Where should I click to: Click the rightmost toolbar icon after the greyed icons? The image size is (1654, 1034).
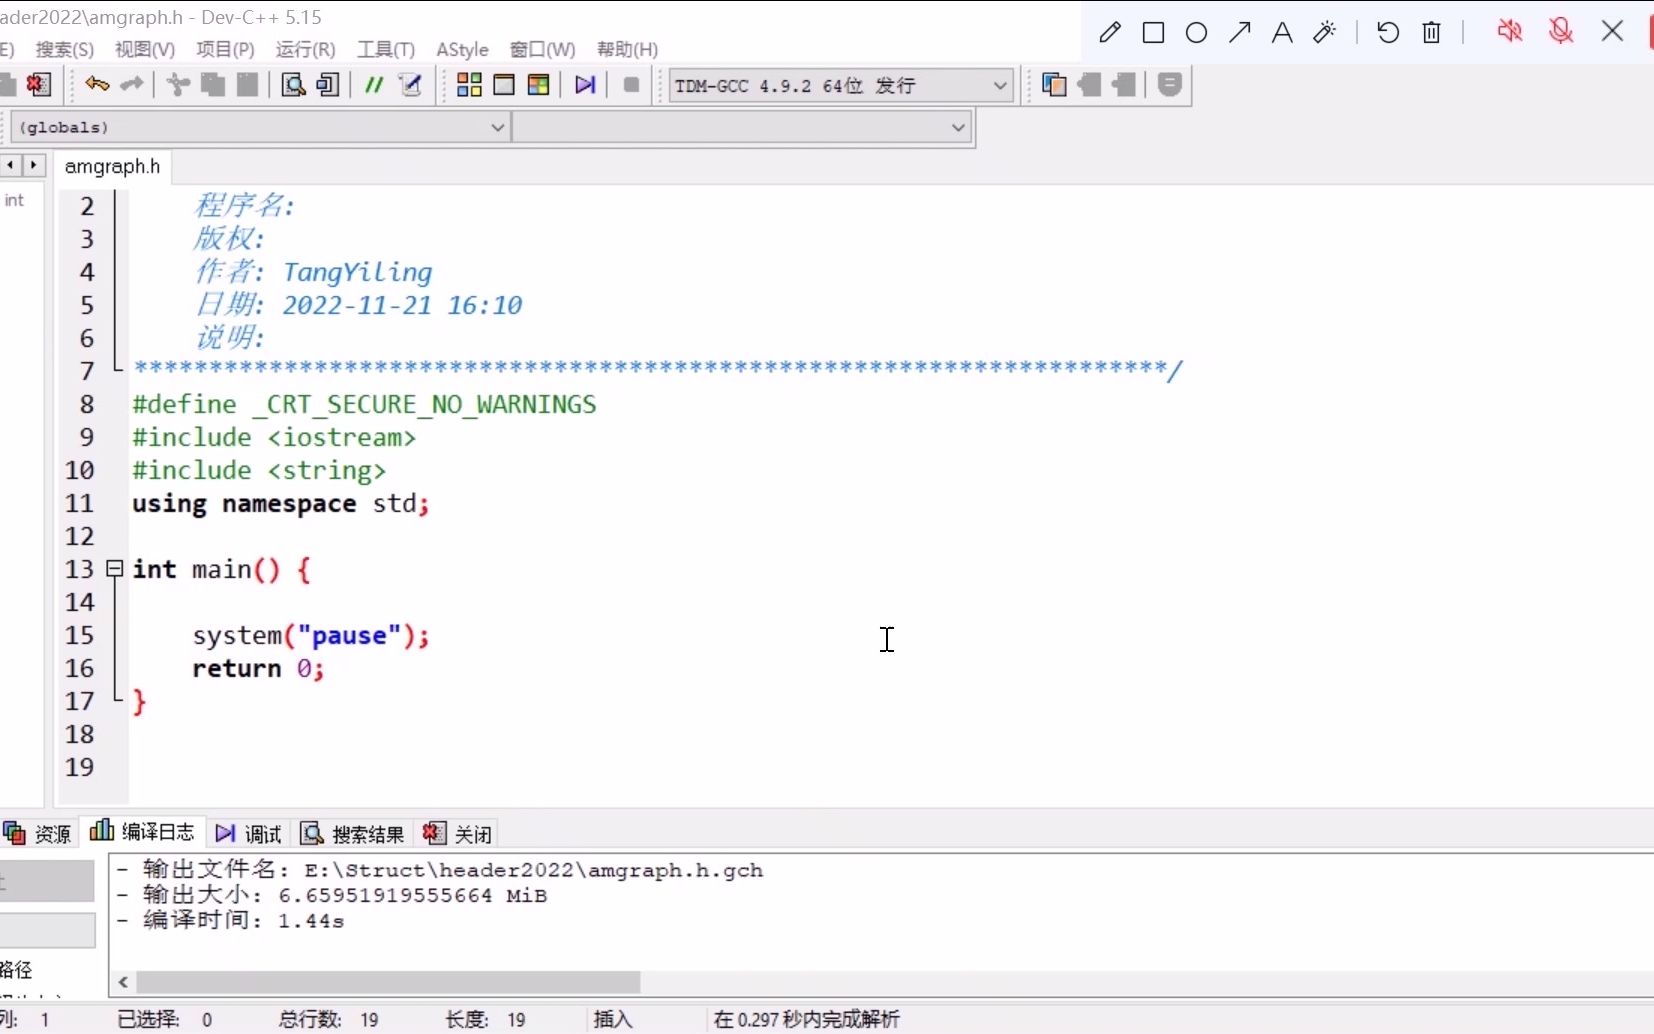pos(1169,85)
